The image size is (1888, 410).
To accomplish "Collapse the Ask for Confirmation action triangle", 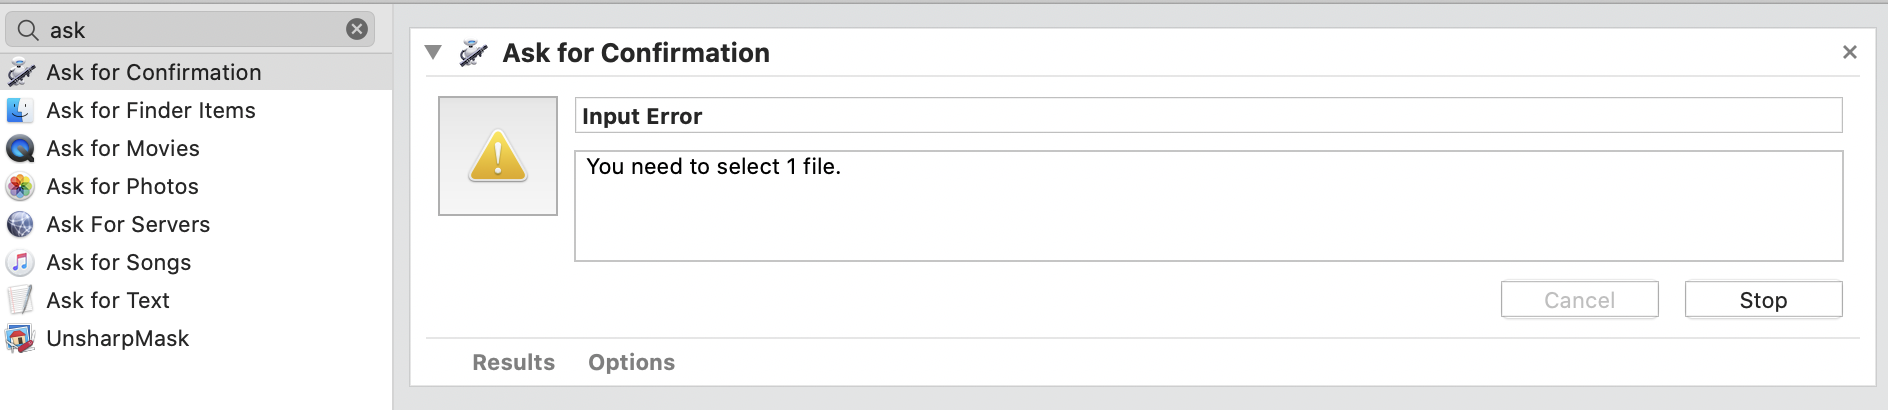I will click(433, 53).
